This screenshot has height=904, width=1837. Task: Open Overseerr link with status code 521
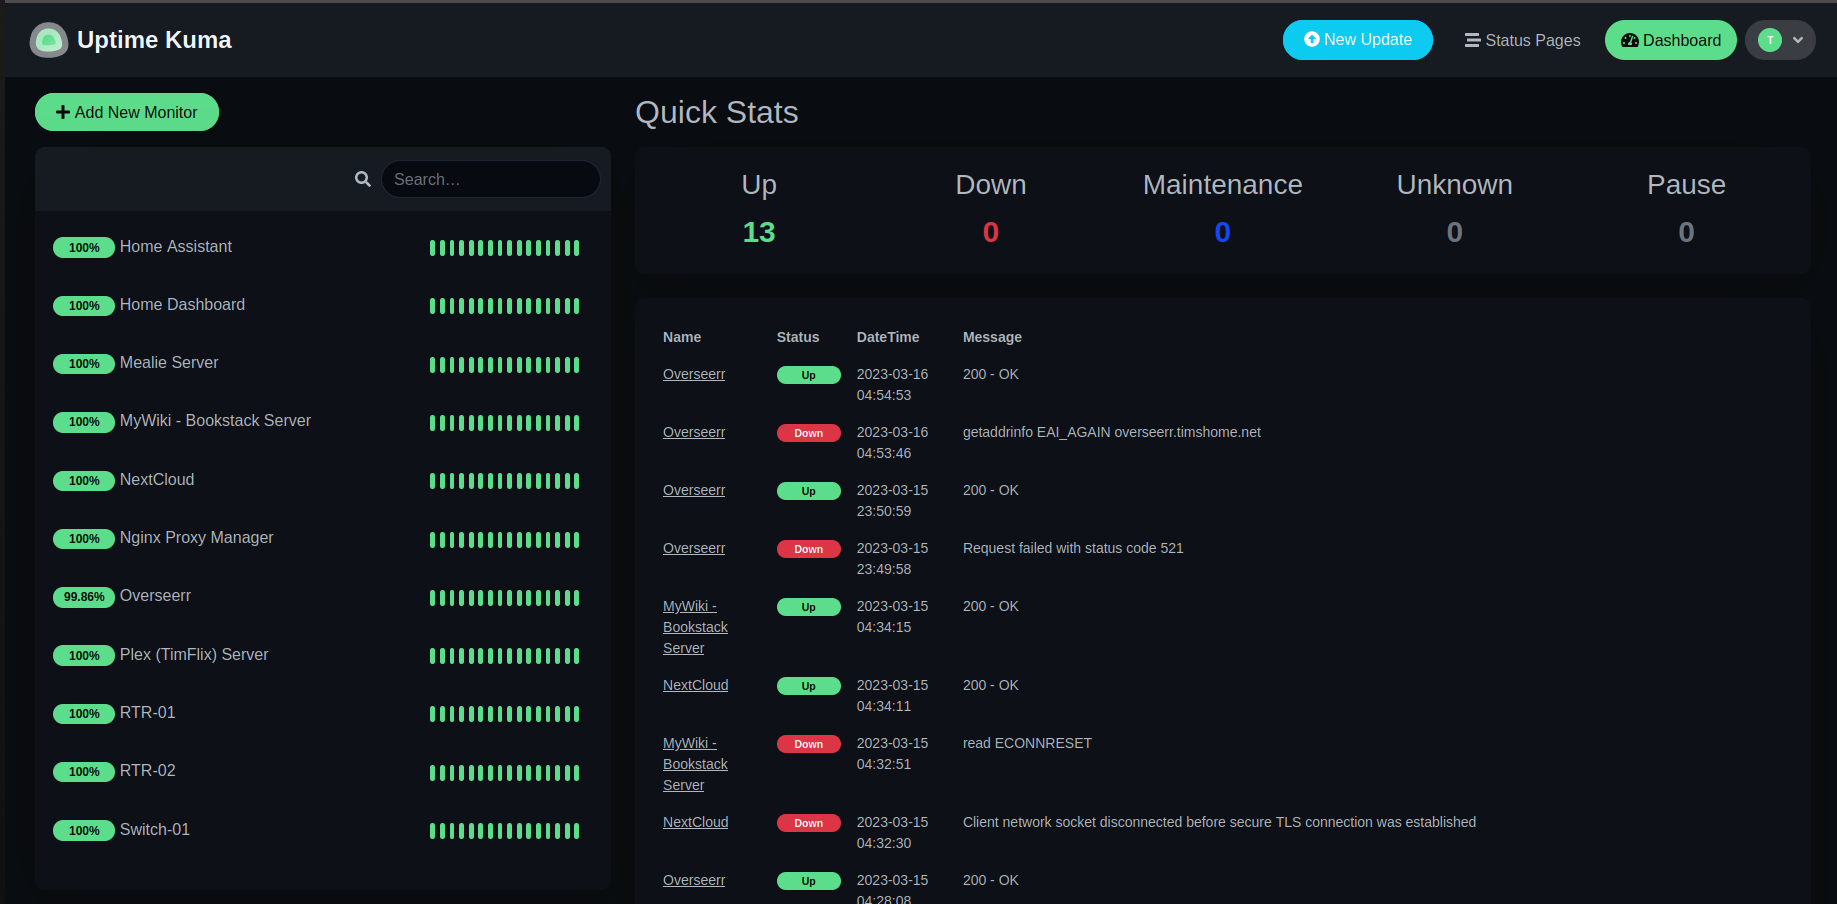pyautogui.click(x=694, y=548)
